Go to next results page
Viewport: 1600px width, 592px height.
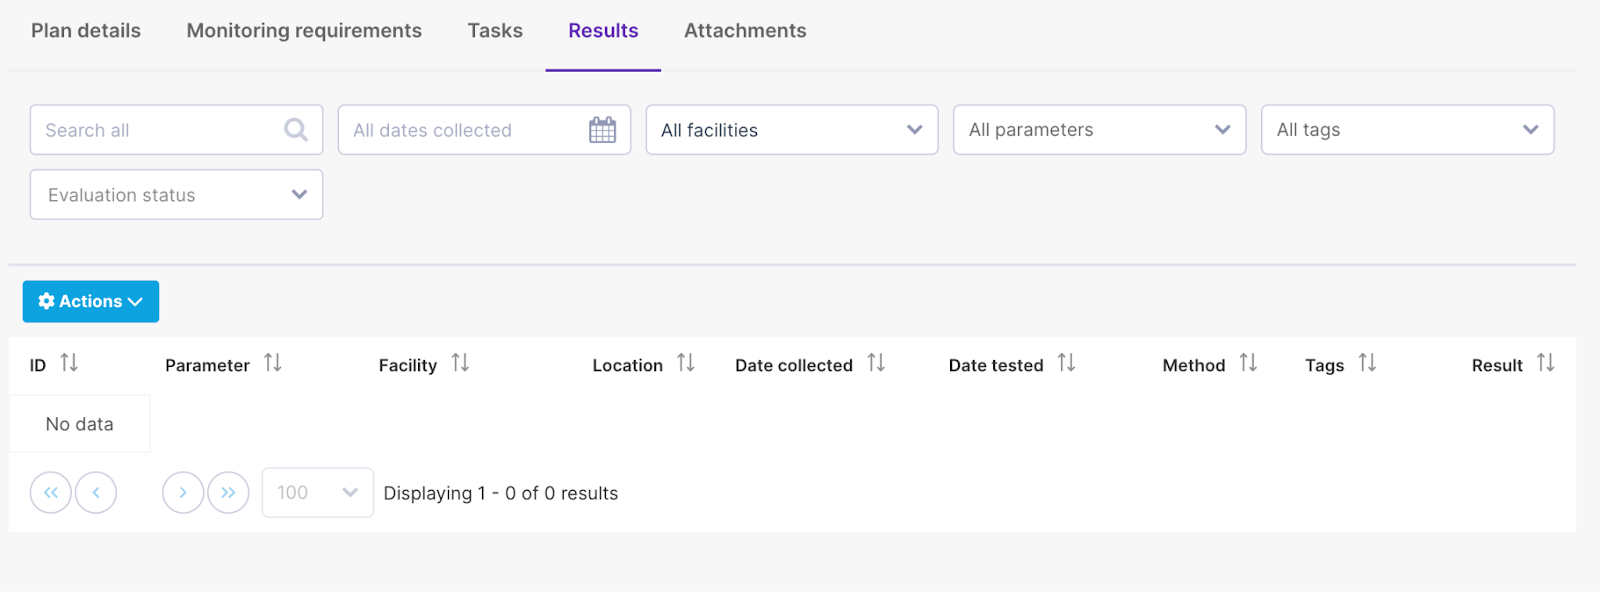[183, 493]
